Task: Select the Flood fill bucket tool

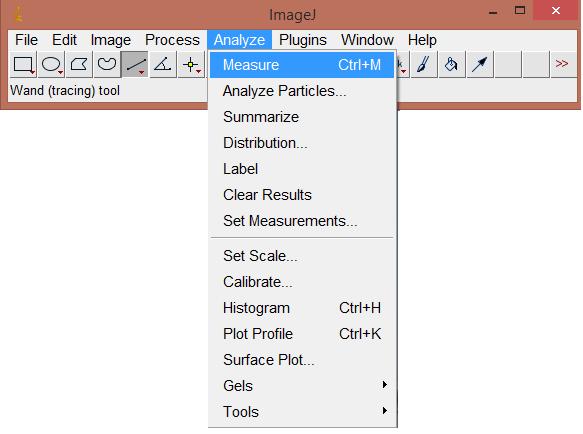Action: click(452, 65)
